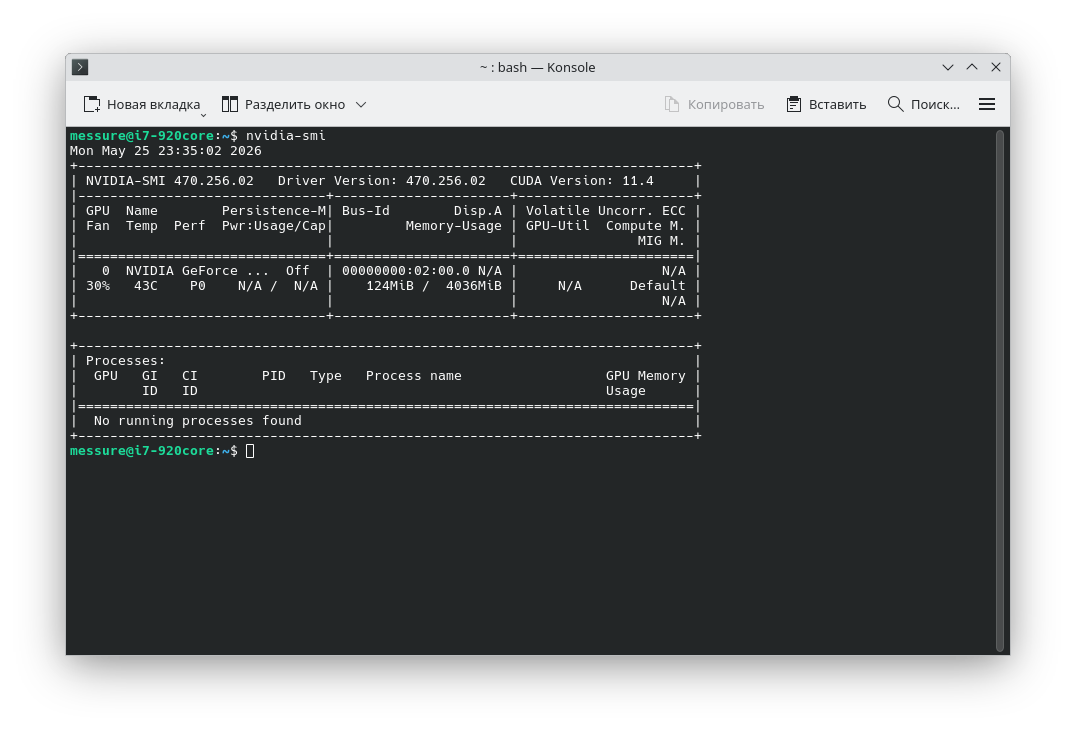Click the 'PID' column header
Image resolution: width=1076 pixels, height=733 pixels.
(x=274, y=375)
